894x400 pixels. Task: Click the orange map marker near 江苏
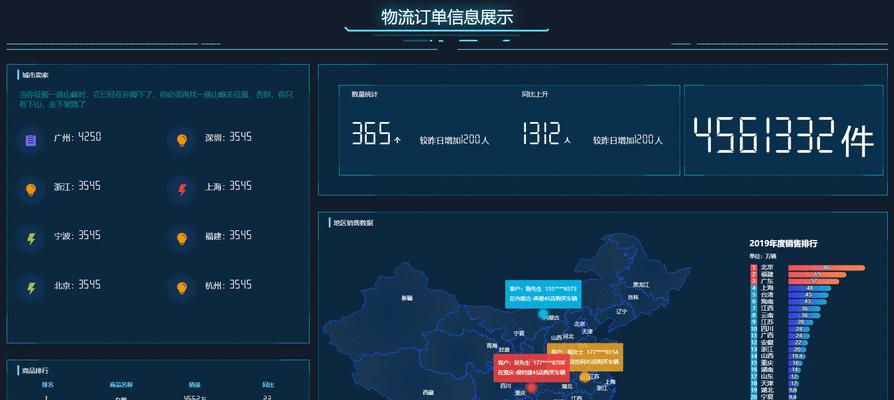584,377
